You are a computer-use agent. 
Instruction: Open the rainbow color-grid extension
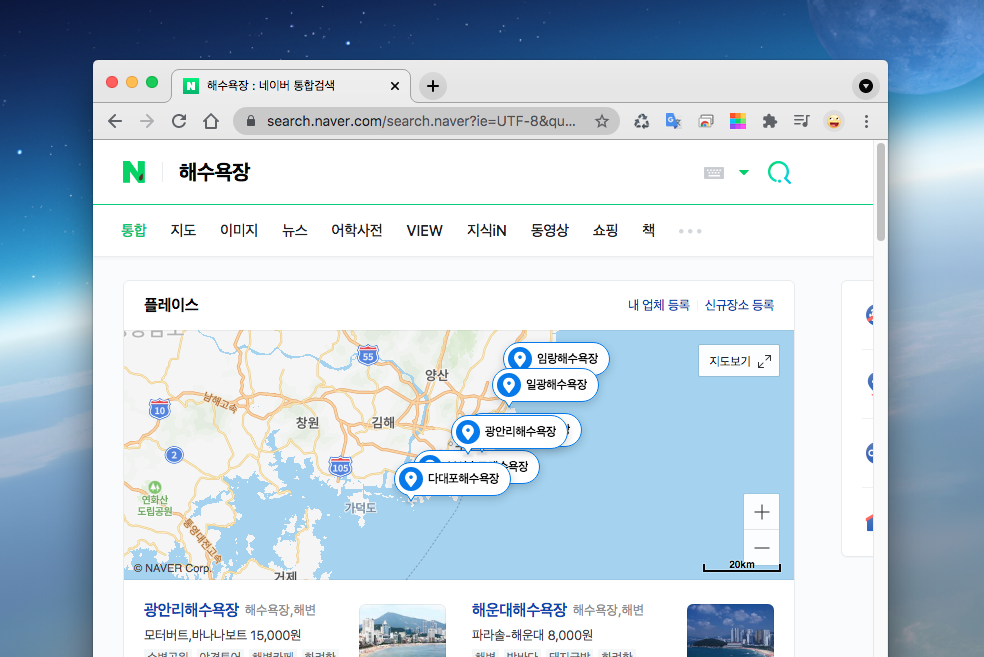tap(738, 121)
